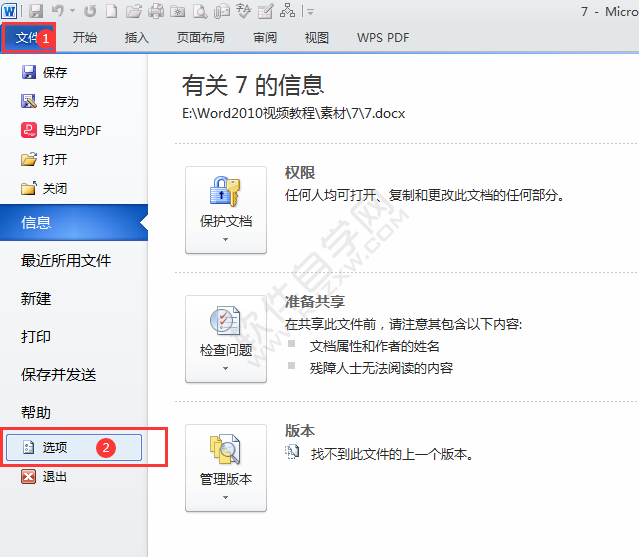The image size is (639, 557).
Task: Click the text 残障人士无法阅读的内容
Action: tap(381, 368)
